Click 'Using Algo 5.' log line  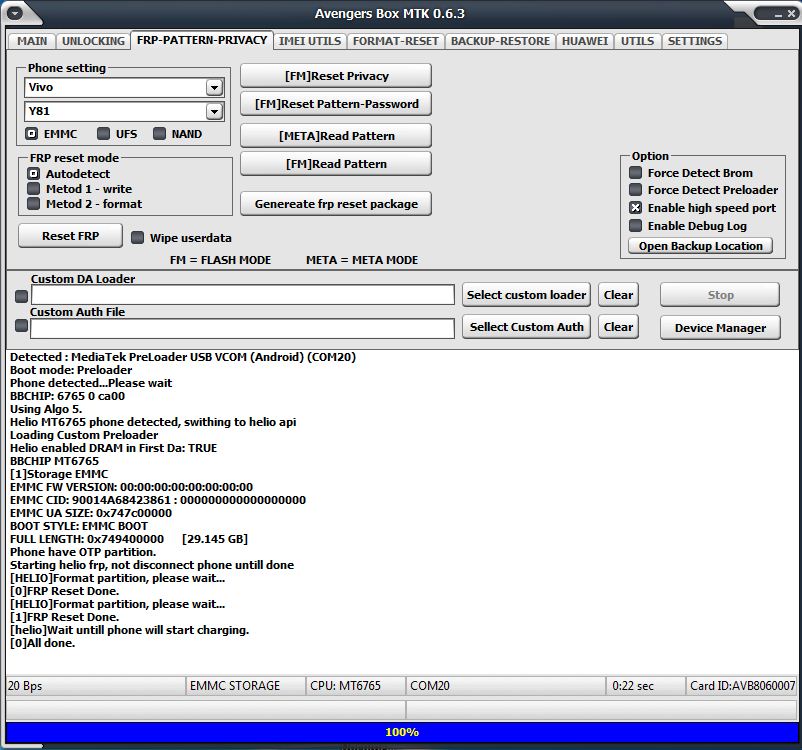[46, 409]
